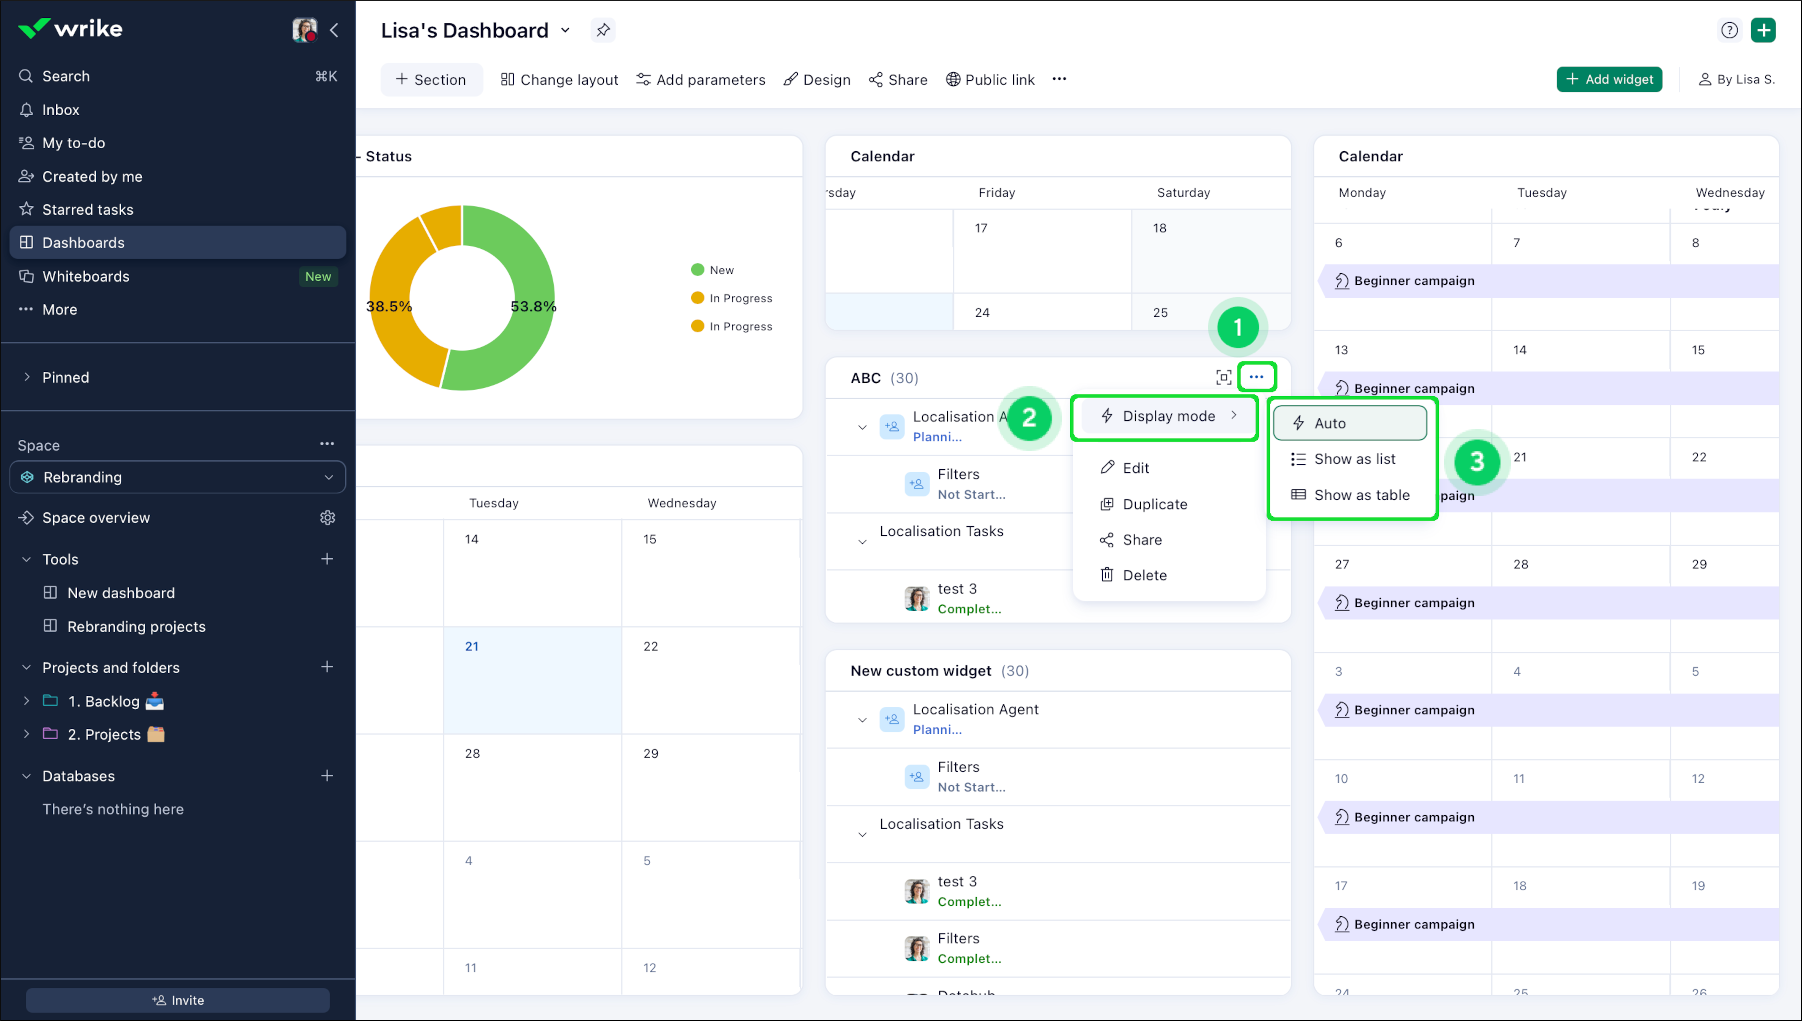The image size is (1802, 1021).
Task: Collapse Localisation Tasks in New custom widget
Action: click(x=862, y=835)
